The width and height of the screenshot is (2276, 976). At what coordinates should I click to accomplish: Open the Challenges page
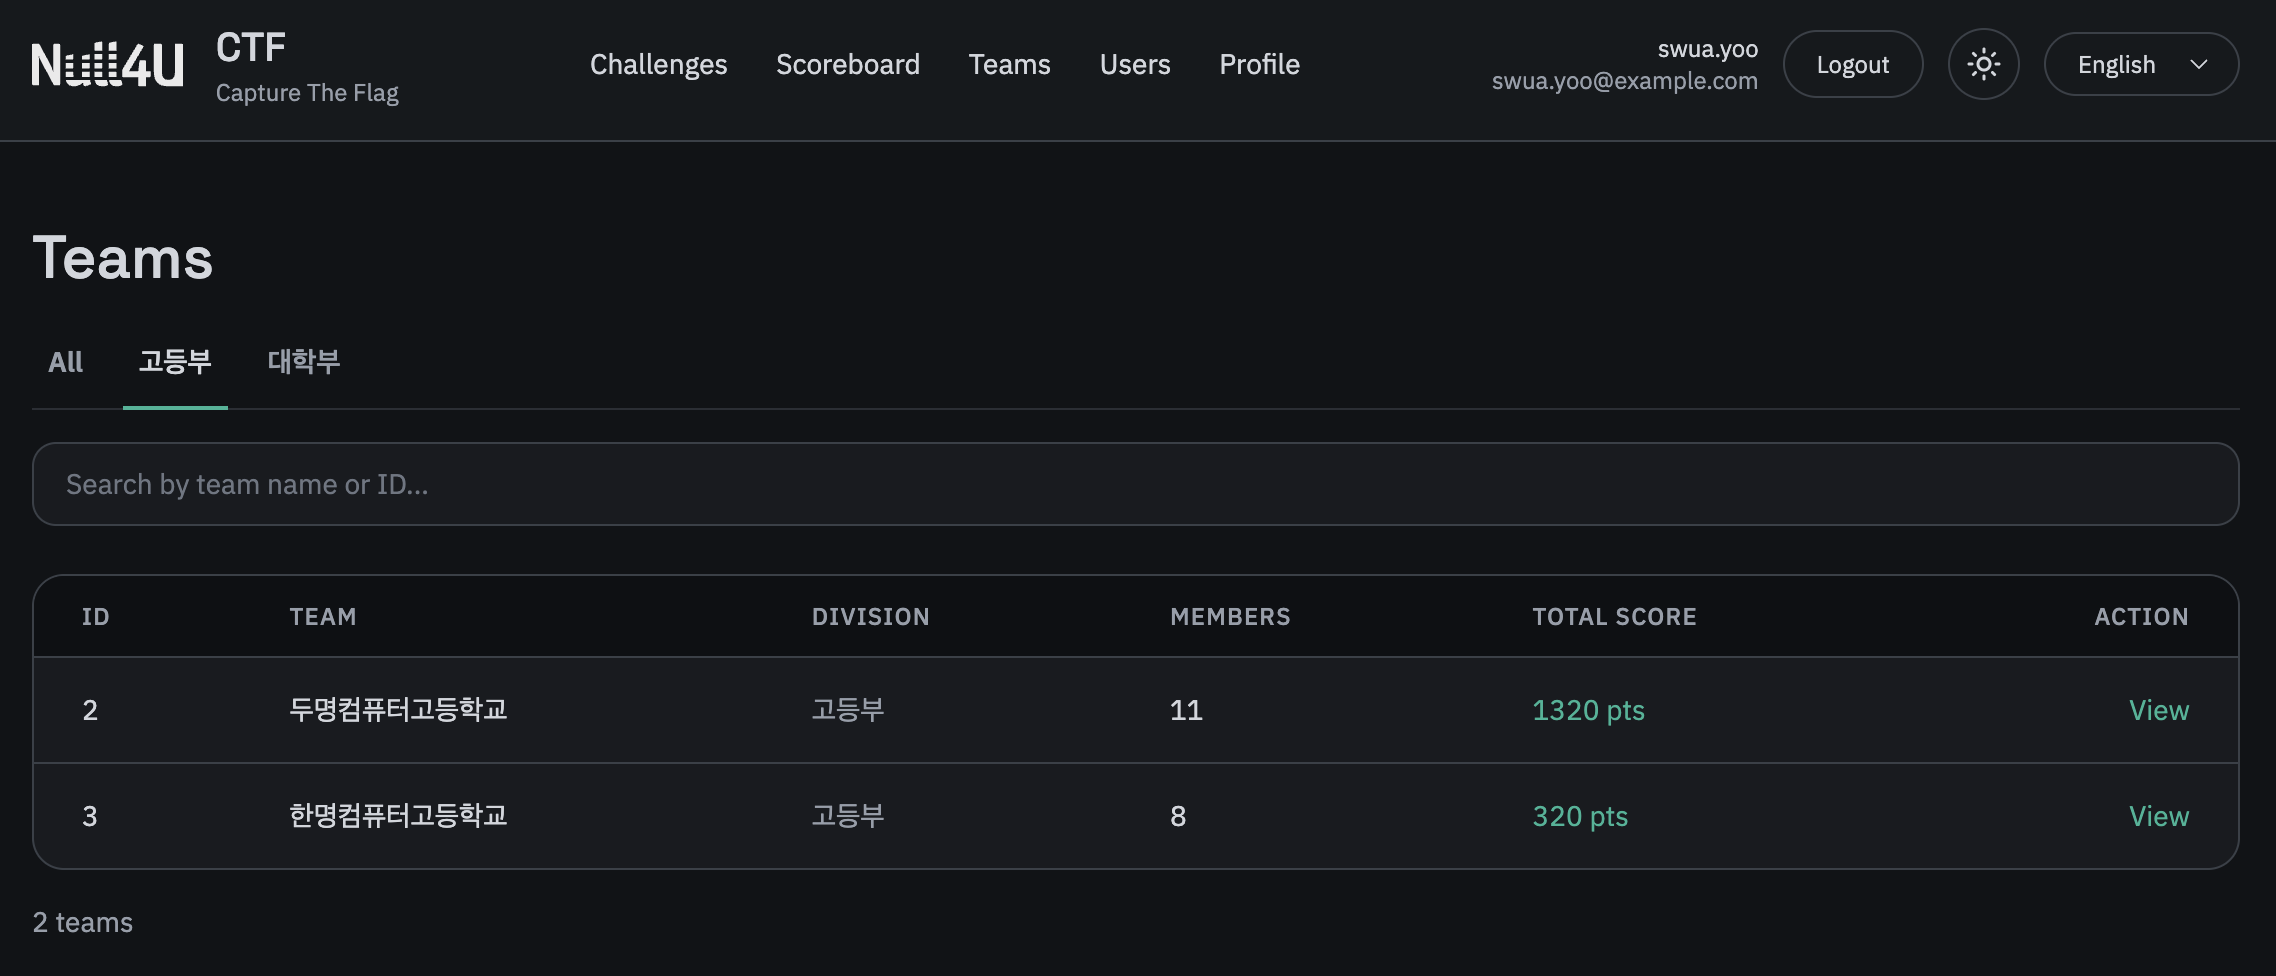tap(658, 65)
